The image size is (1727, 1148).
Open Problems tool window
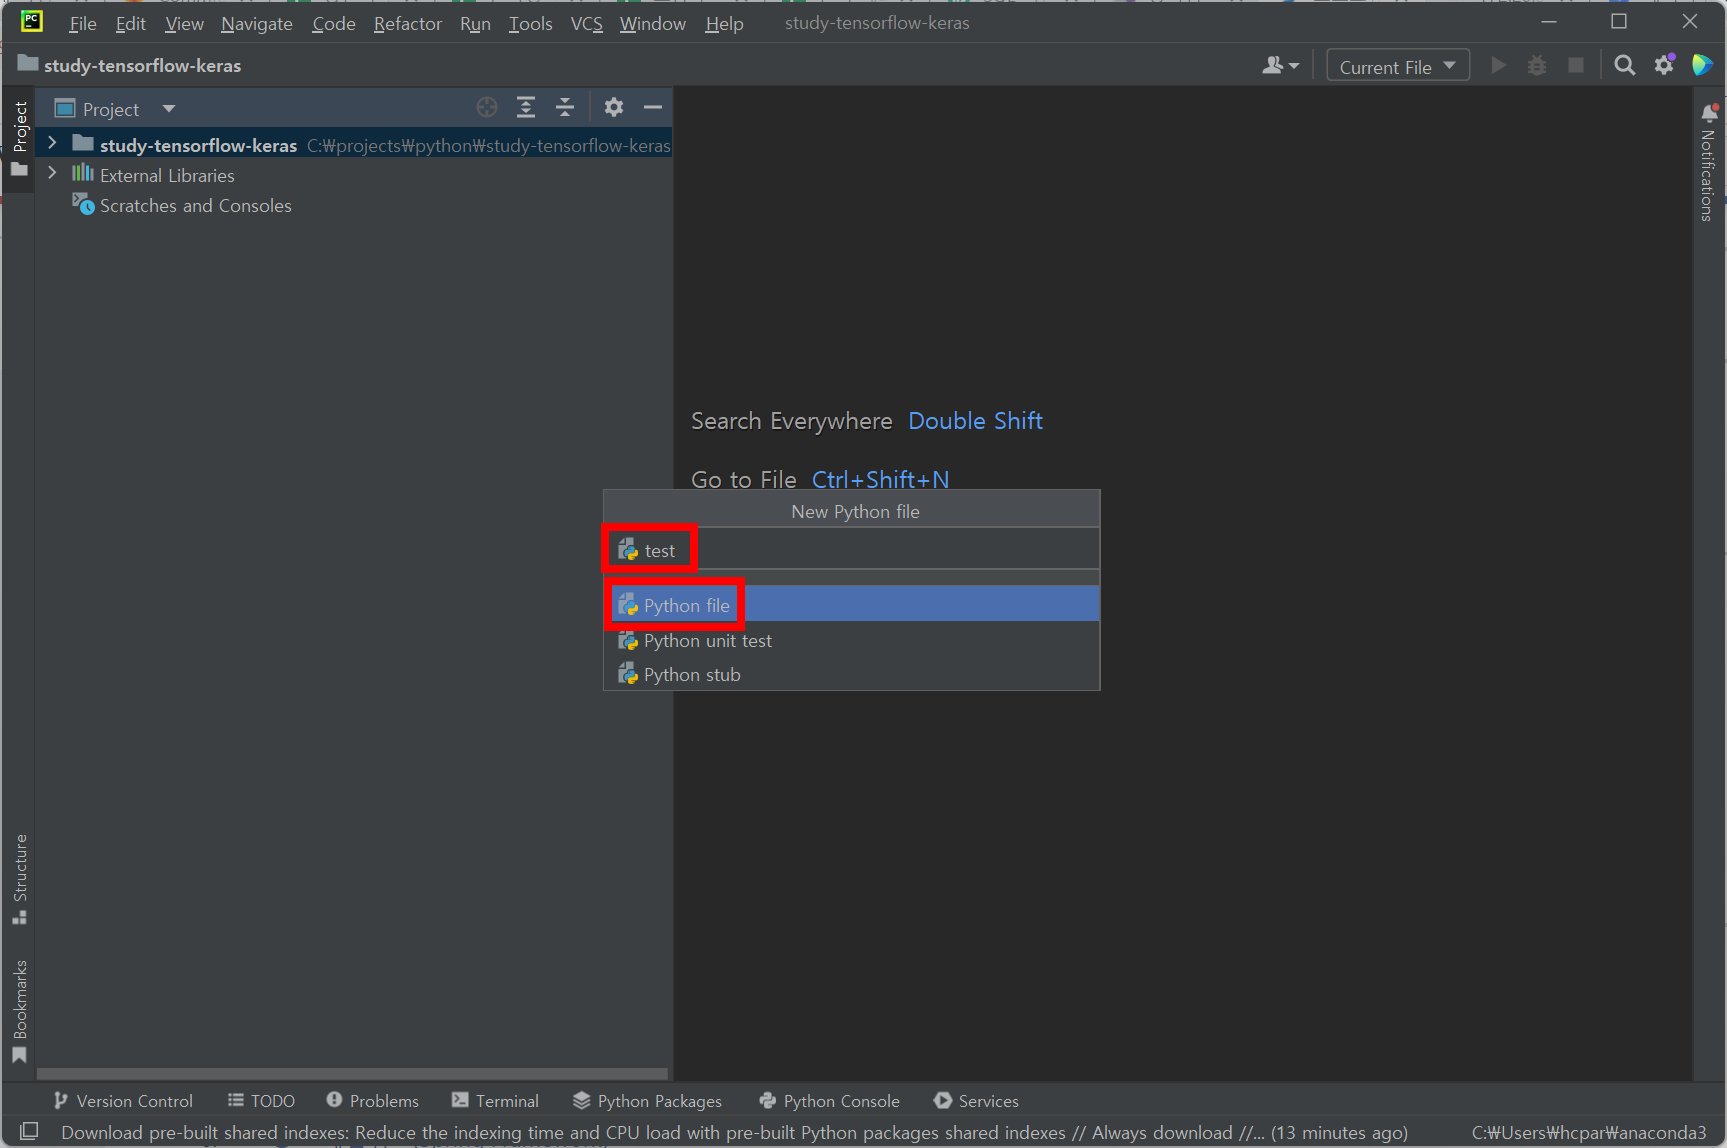(x=372, y=1100)
